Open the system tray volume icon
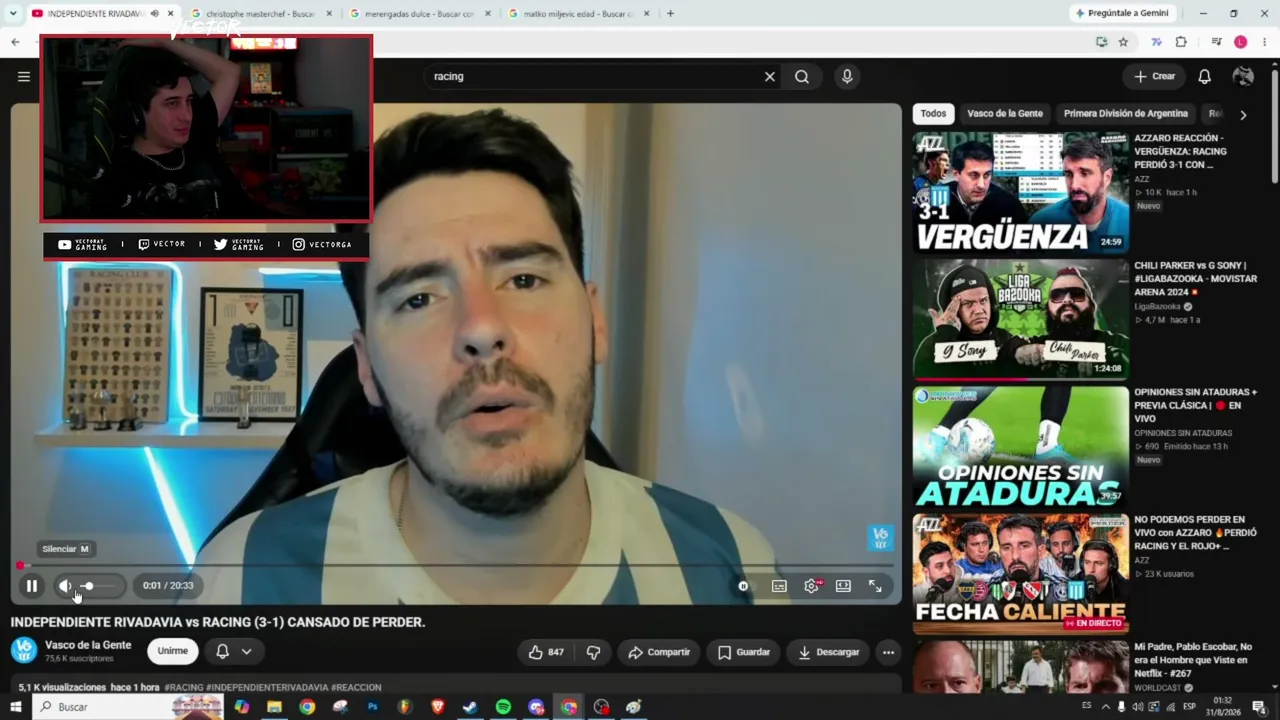This screenshot has width=1280, height=720. pos(1138,707)
